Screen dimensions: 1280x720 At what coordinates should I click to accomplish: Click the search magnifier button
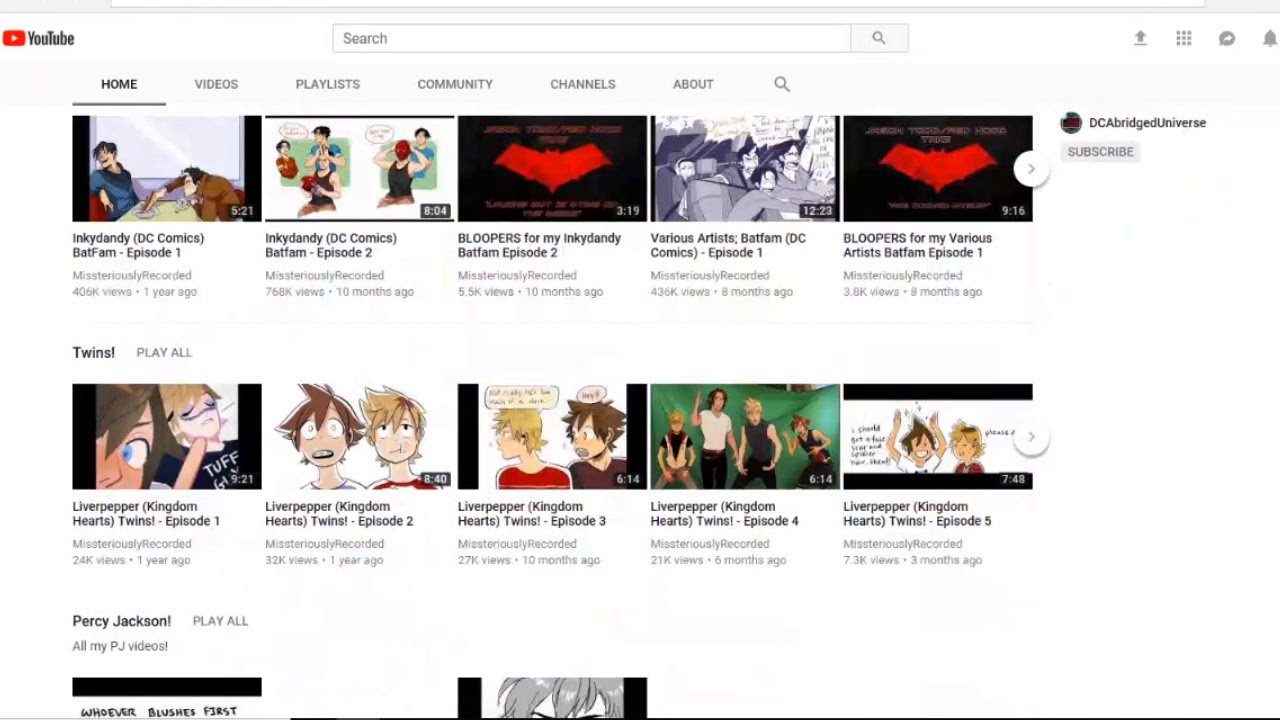(x=879, y=38)
